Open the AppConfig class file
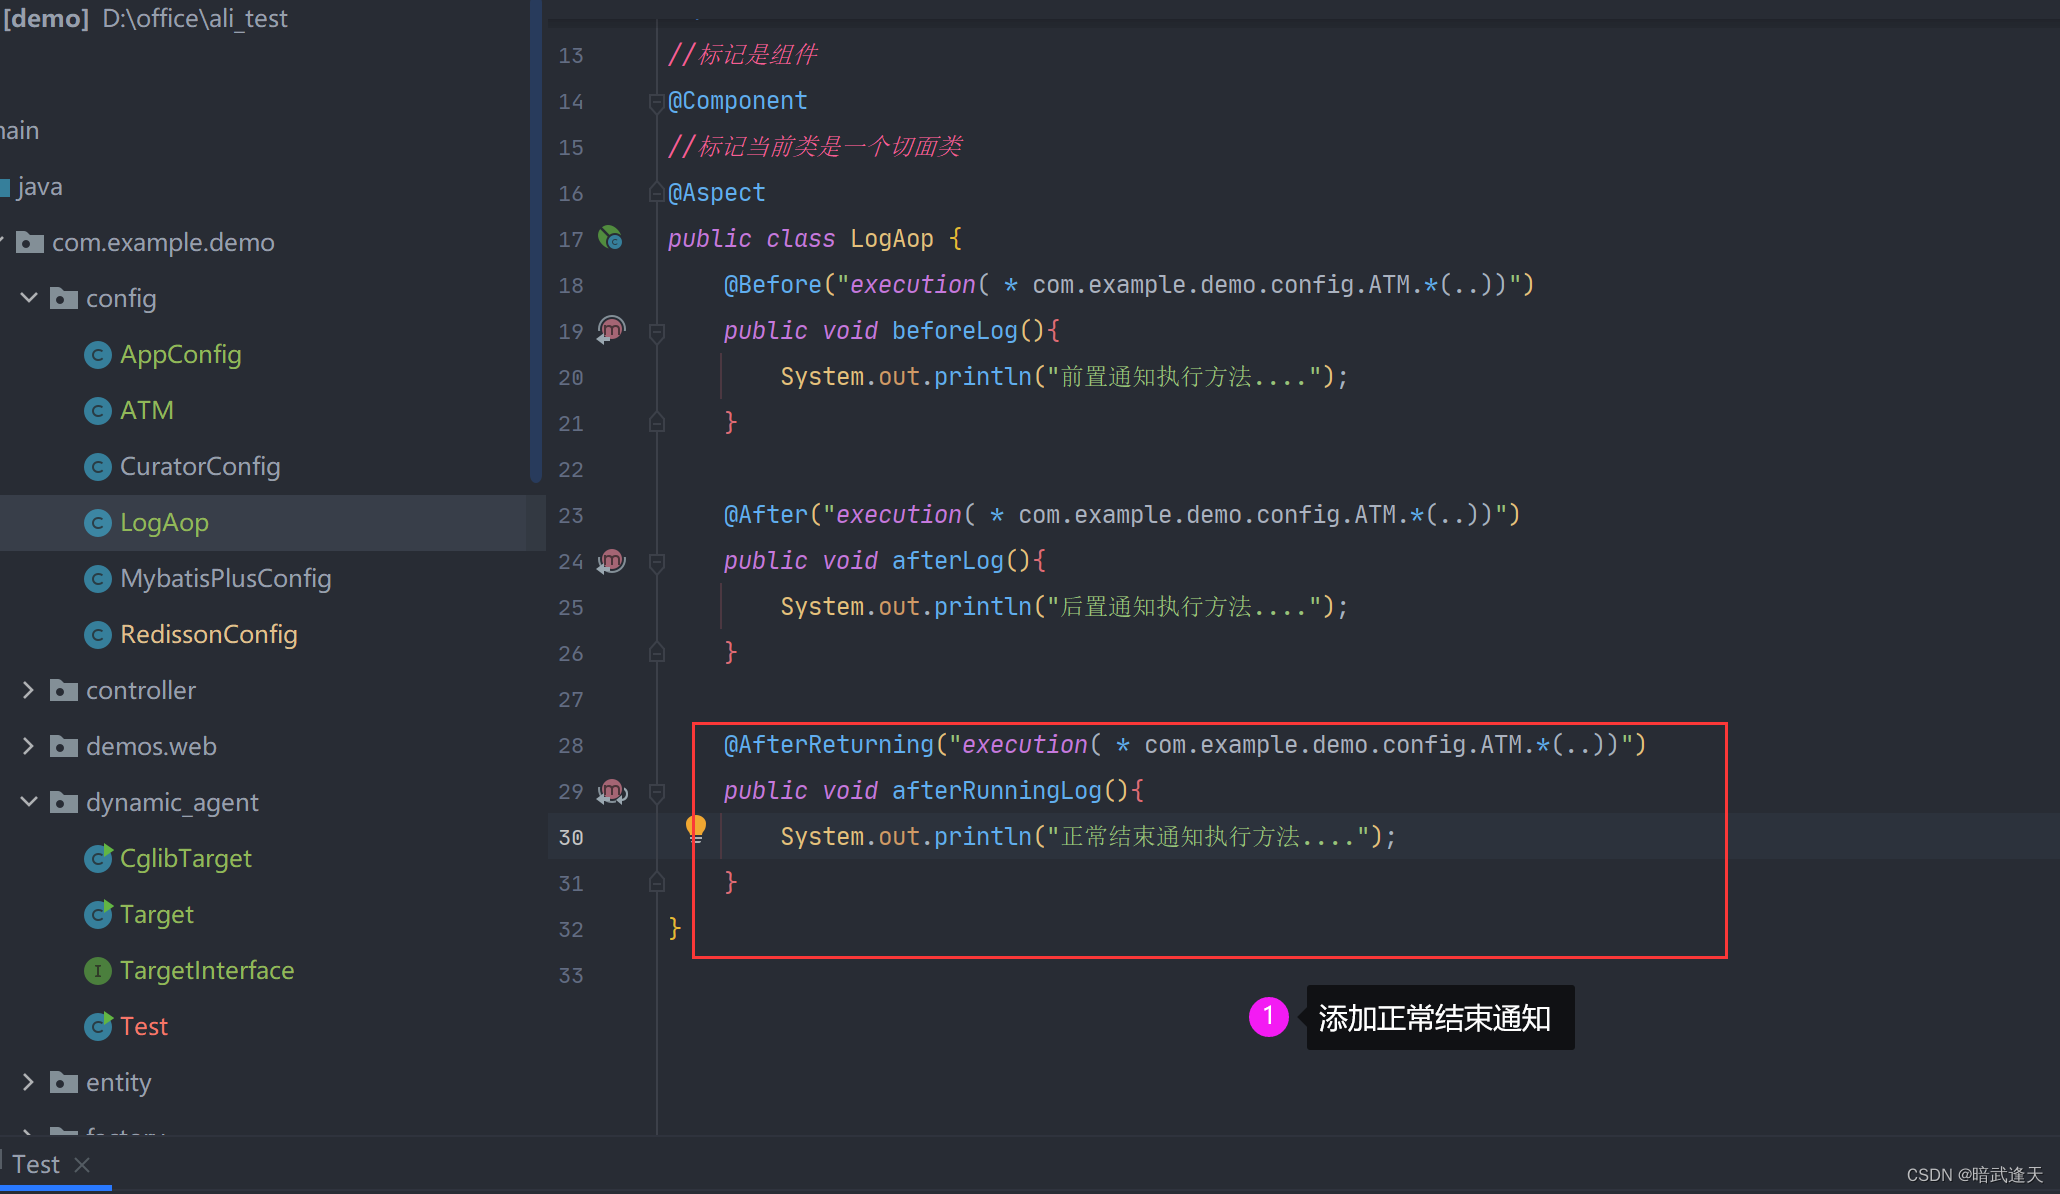2060x1194 pixels. pos(180,355)
